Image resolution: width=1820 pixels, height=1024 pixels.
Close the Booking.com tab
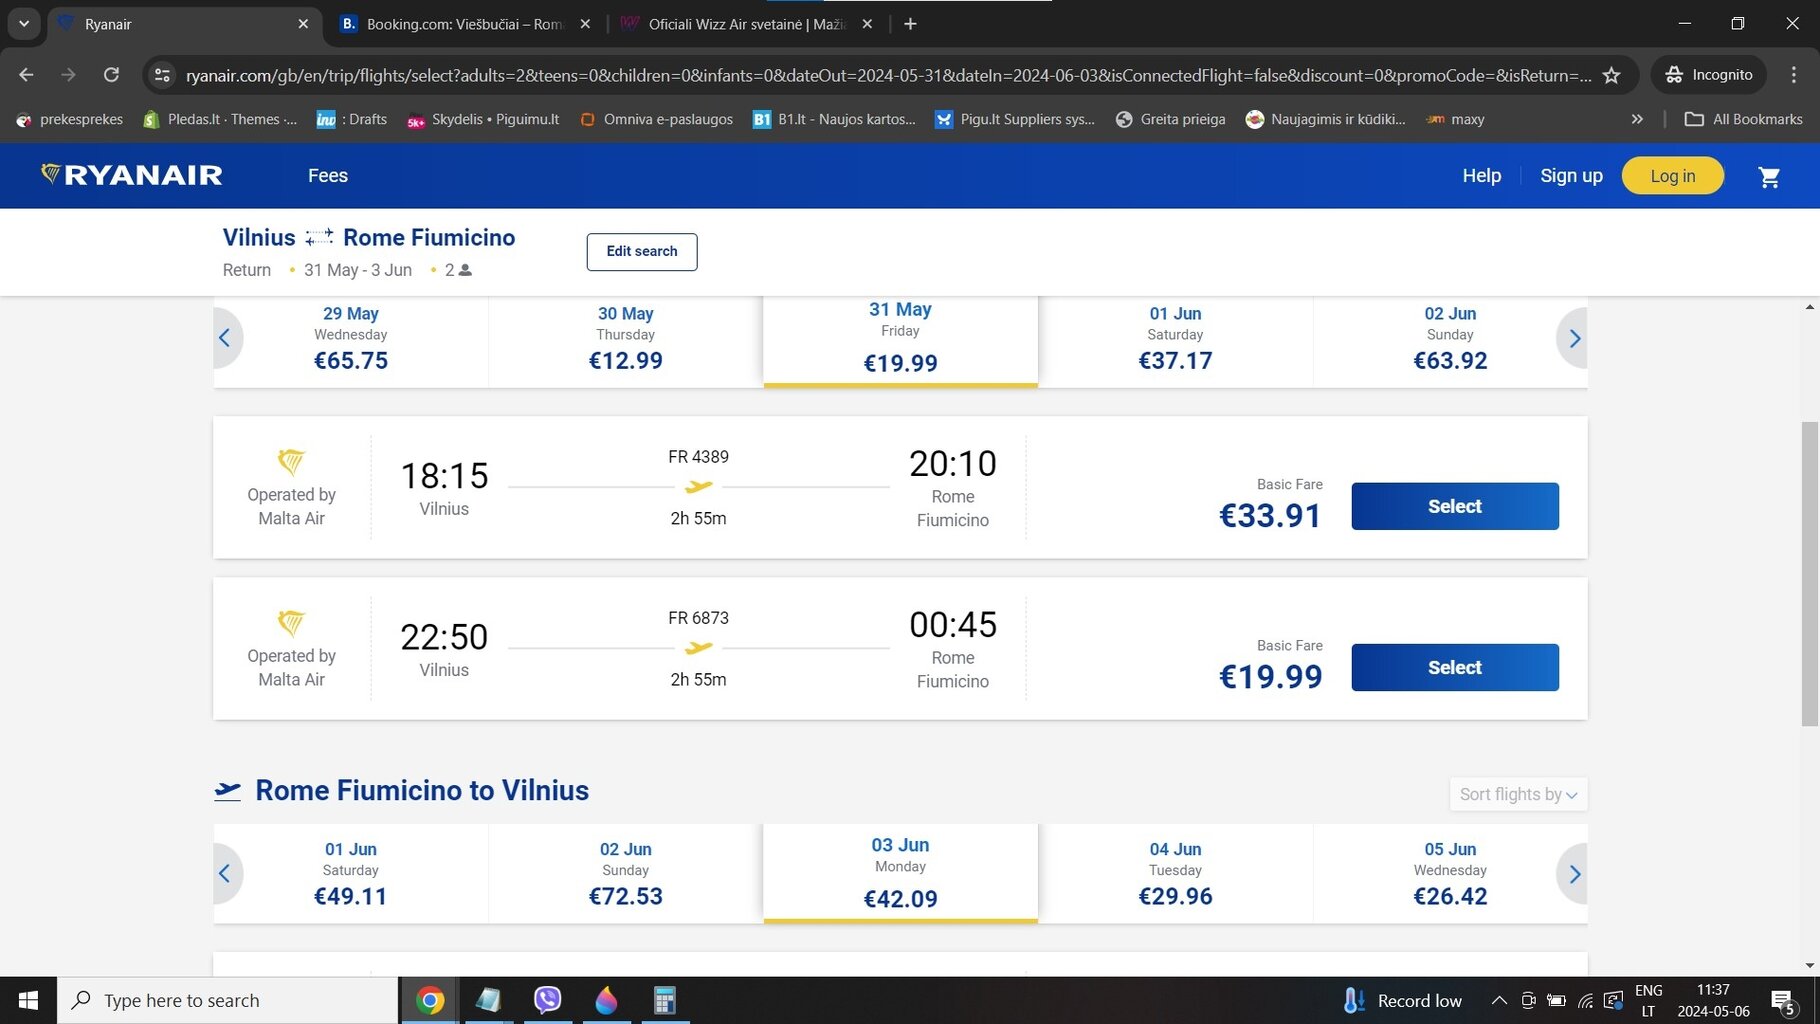coord(585,24)
